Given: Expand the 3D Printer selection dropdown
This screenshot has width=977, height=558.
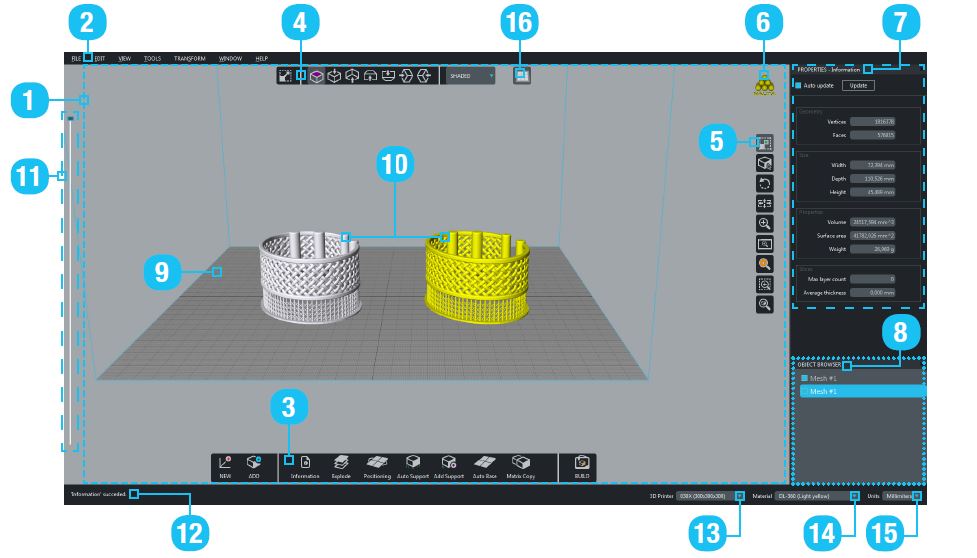Looking at the screenshot, I should click(710, 495).
